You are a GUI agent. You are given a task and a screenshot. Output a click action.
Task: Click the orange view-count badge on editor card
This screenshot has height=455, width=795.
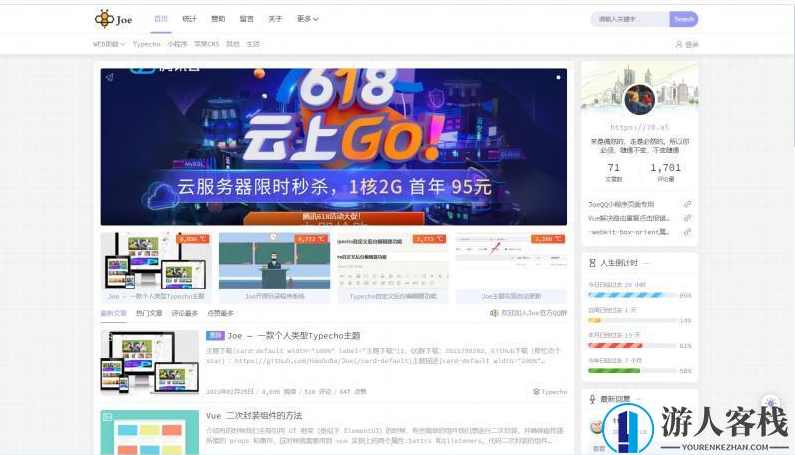pyautogui.click(x=429, y=239)
